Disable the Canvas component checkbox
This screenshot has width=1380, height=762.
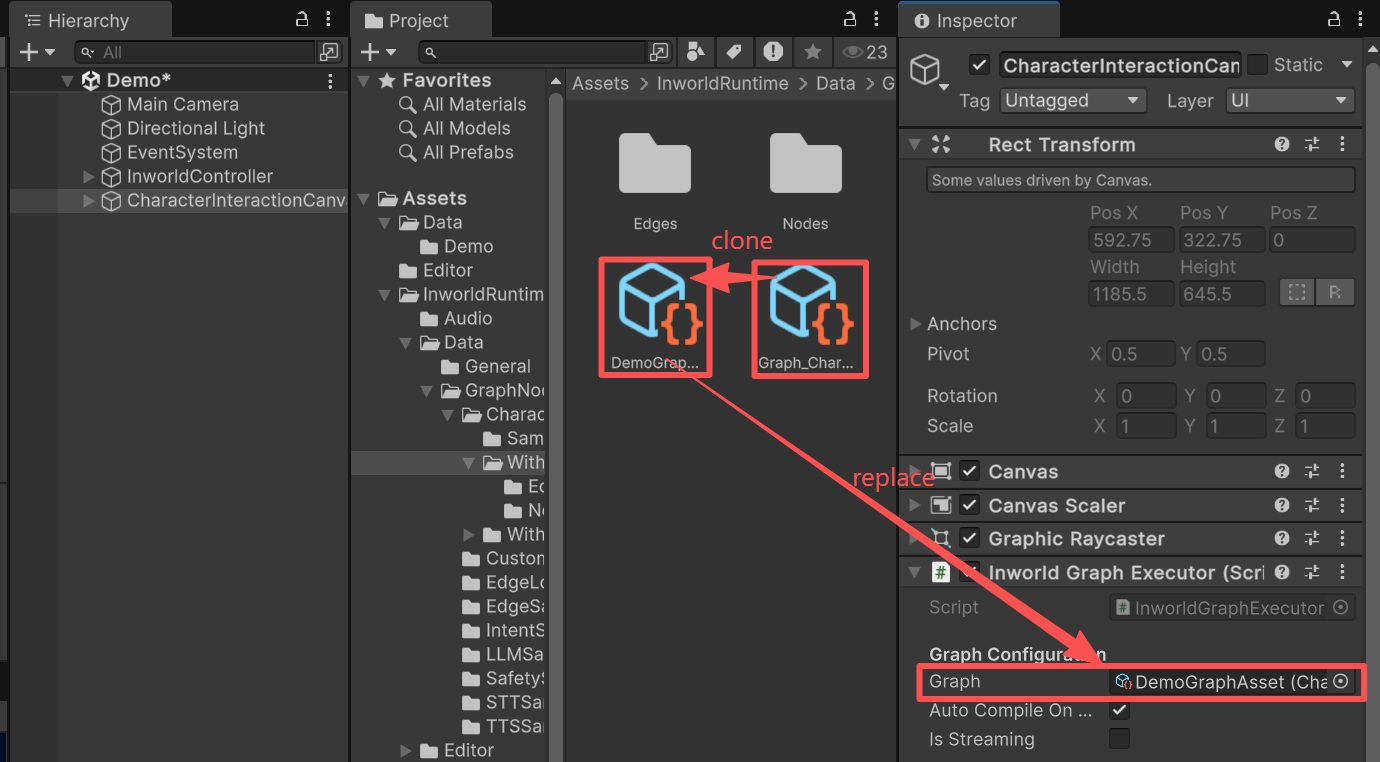click(x=969, y=472)
